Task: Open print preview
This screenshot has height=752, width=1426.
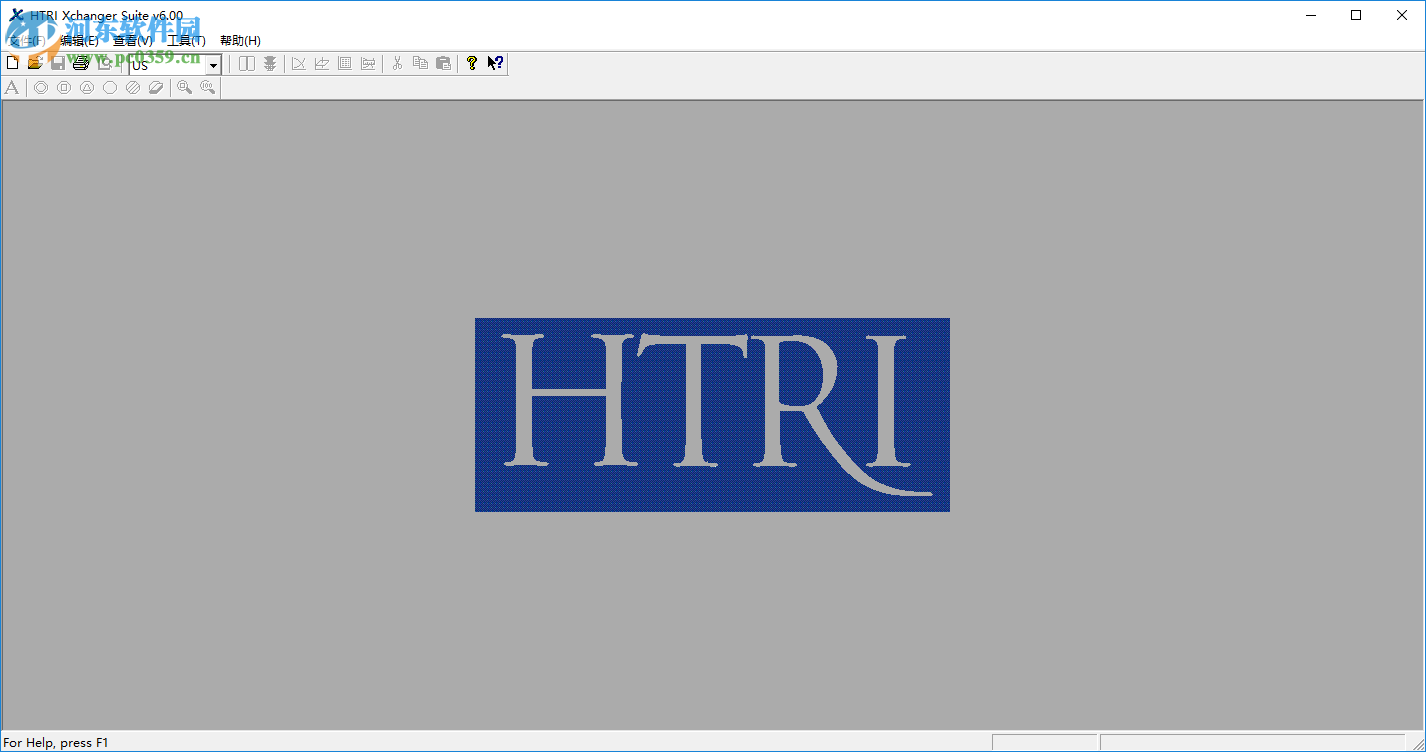Action: click(x=102, y=62)
